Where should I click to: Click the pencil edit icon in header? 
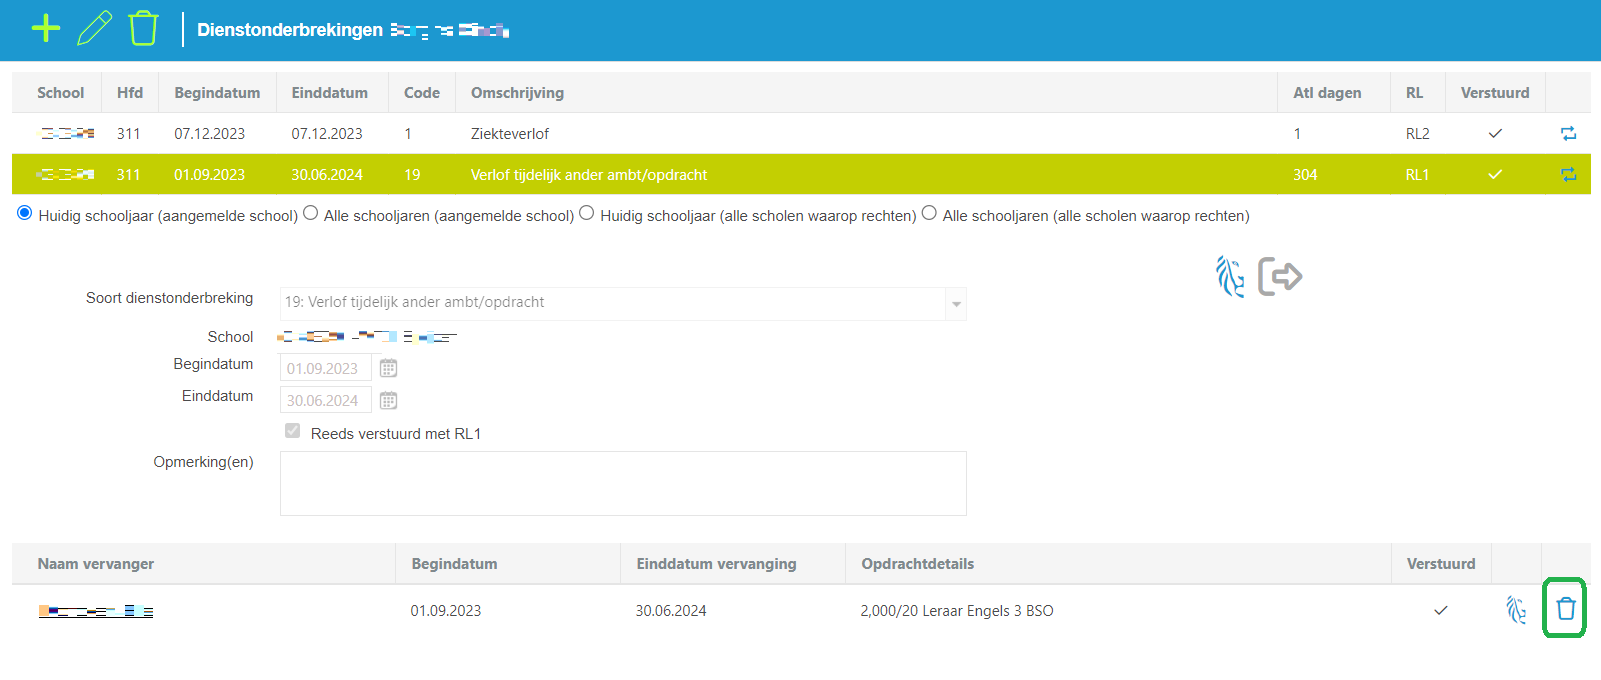(x=95, y=28)
